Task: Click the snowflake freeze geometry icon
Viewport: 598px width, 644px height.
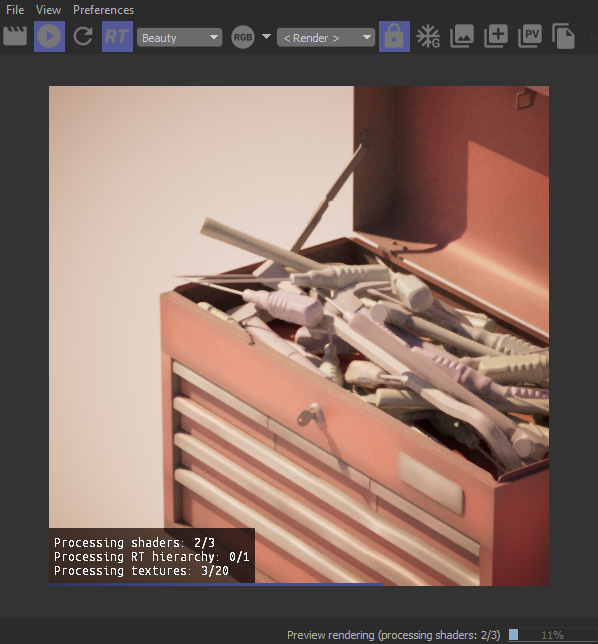Action: (428, 37)
